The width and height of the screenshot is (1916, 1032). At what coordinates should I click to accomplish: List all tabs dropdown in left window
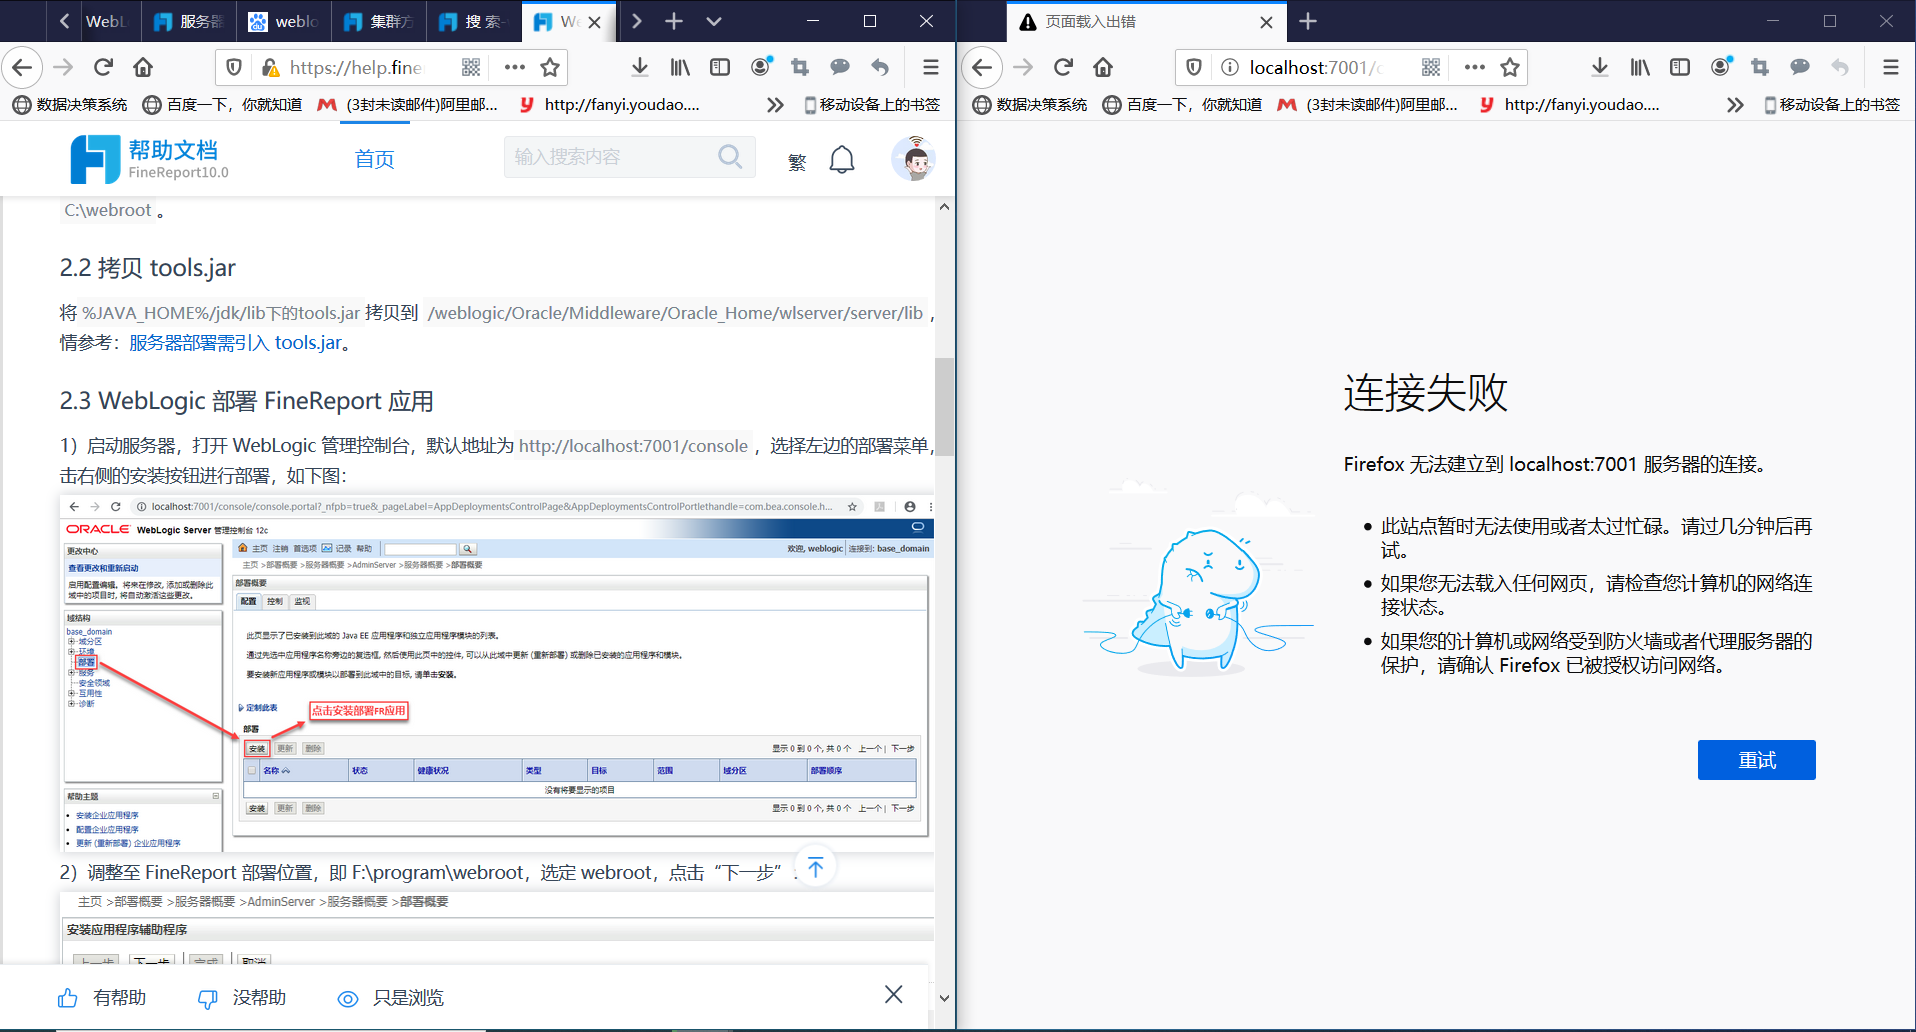pyautogui.click(x=714, y=21)
